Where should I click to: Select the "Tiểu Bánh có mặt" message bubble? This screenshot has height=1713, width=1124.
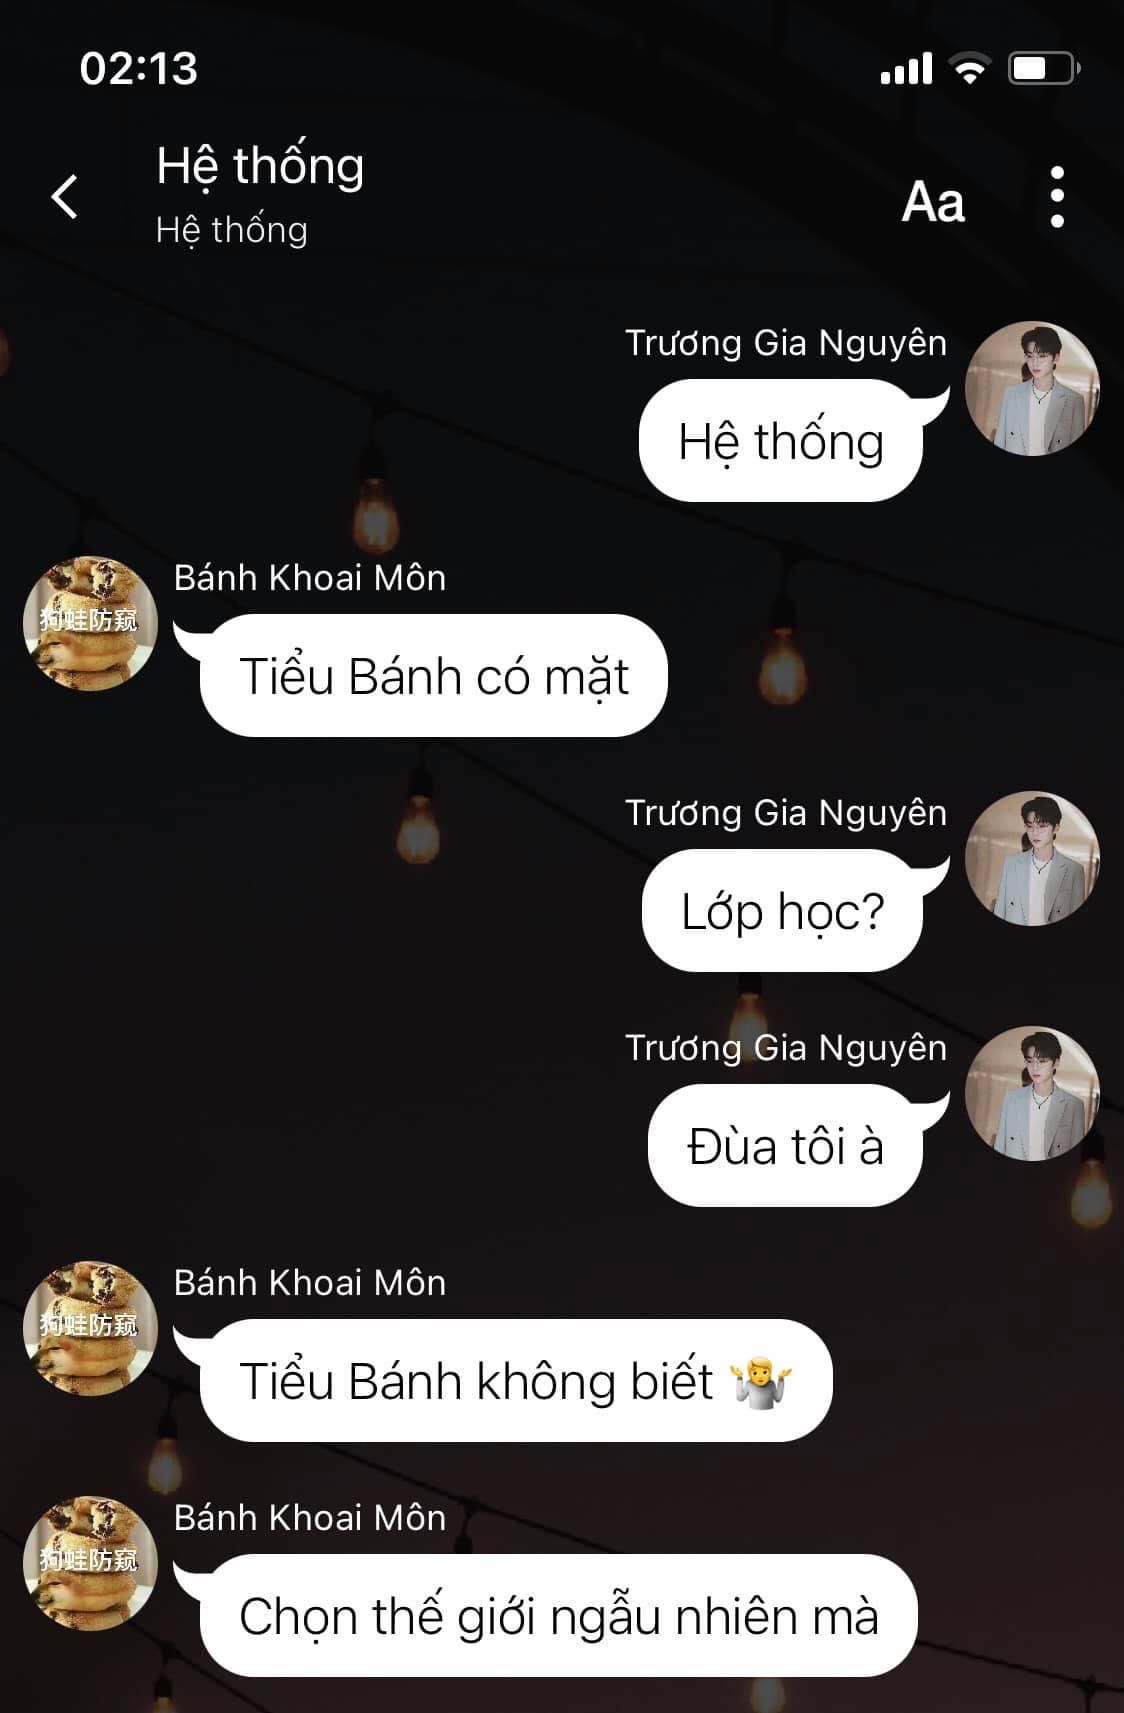tap(434, 676)
